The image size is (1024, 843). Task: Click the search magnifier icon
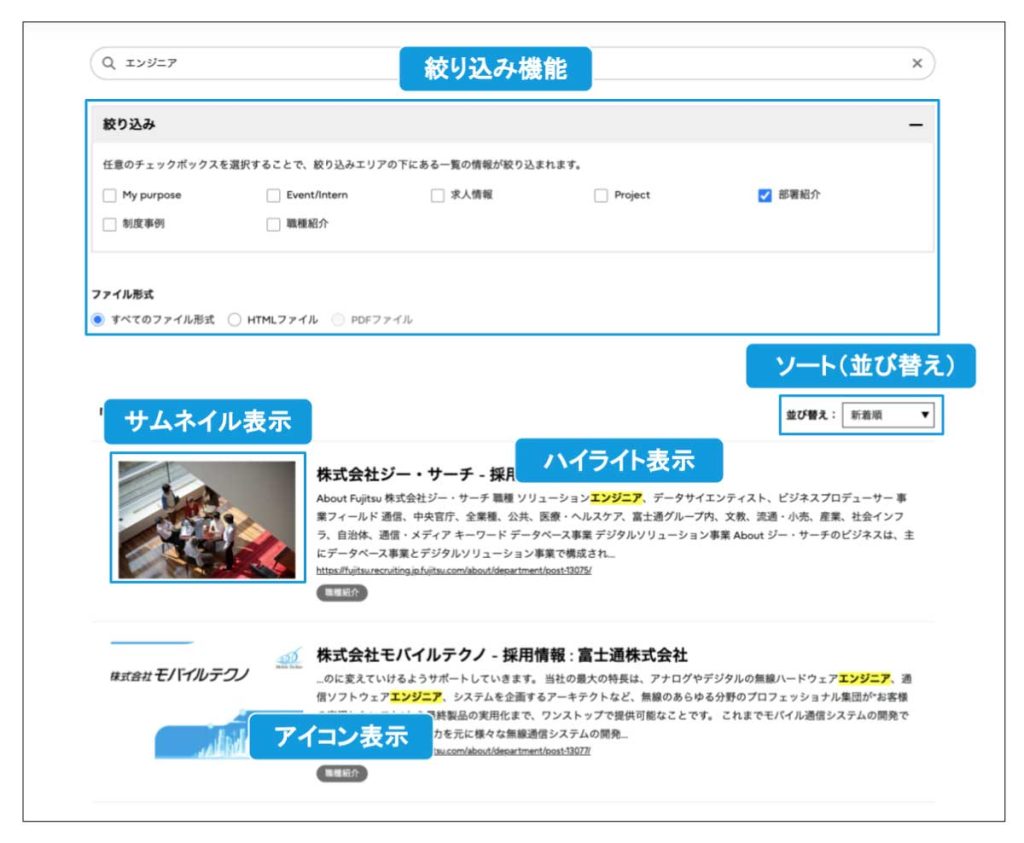108,63
